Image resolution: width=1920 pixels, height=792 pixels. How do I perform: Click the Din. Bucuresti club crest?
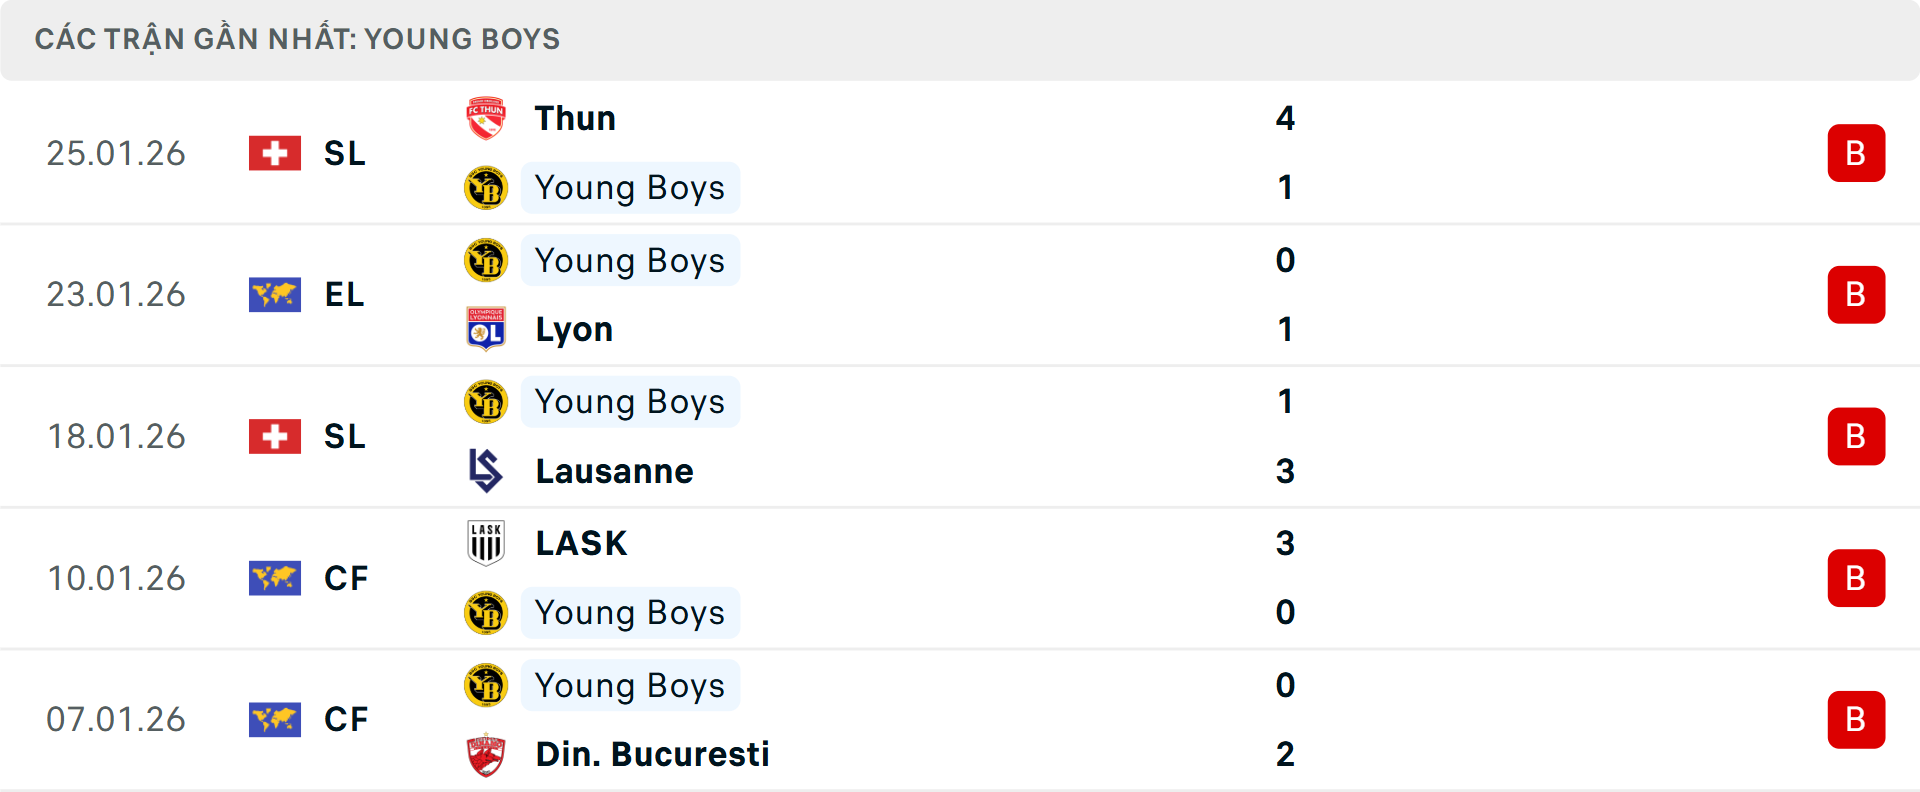486,755
